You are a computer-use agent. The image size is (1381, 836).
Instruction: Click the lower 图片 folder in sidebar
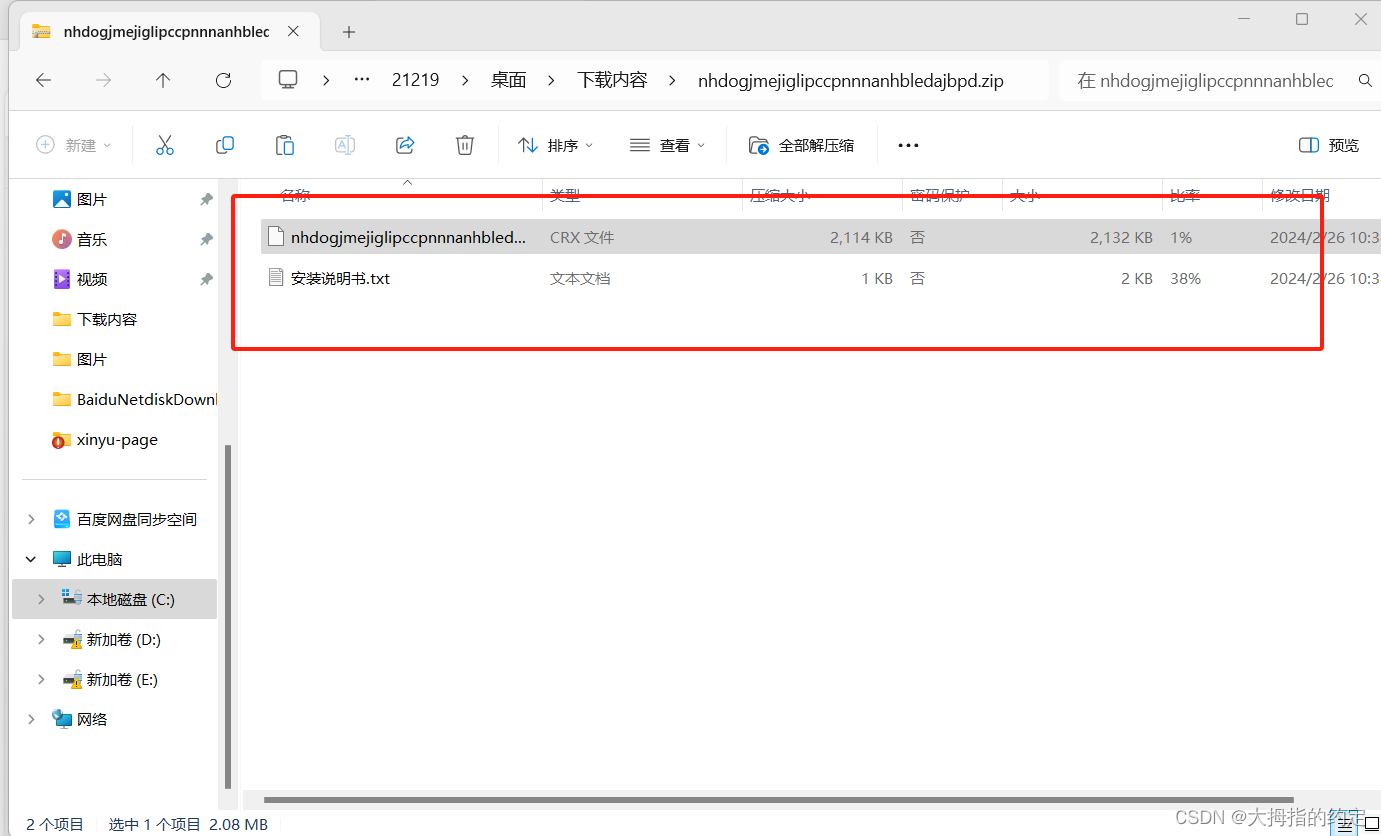(x=92, y=360)
